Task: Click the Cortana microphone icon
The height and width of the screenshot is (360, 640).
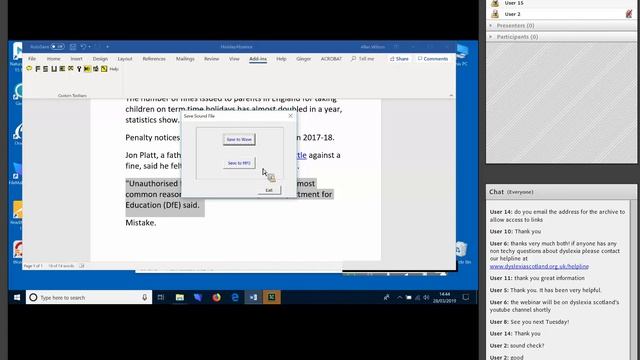Action: pos(144,298)
